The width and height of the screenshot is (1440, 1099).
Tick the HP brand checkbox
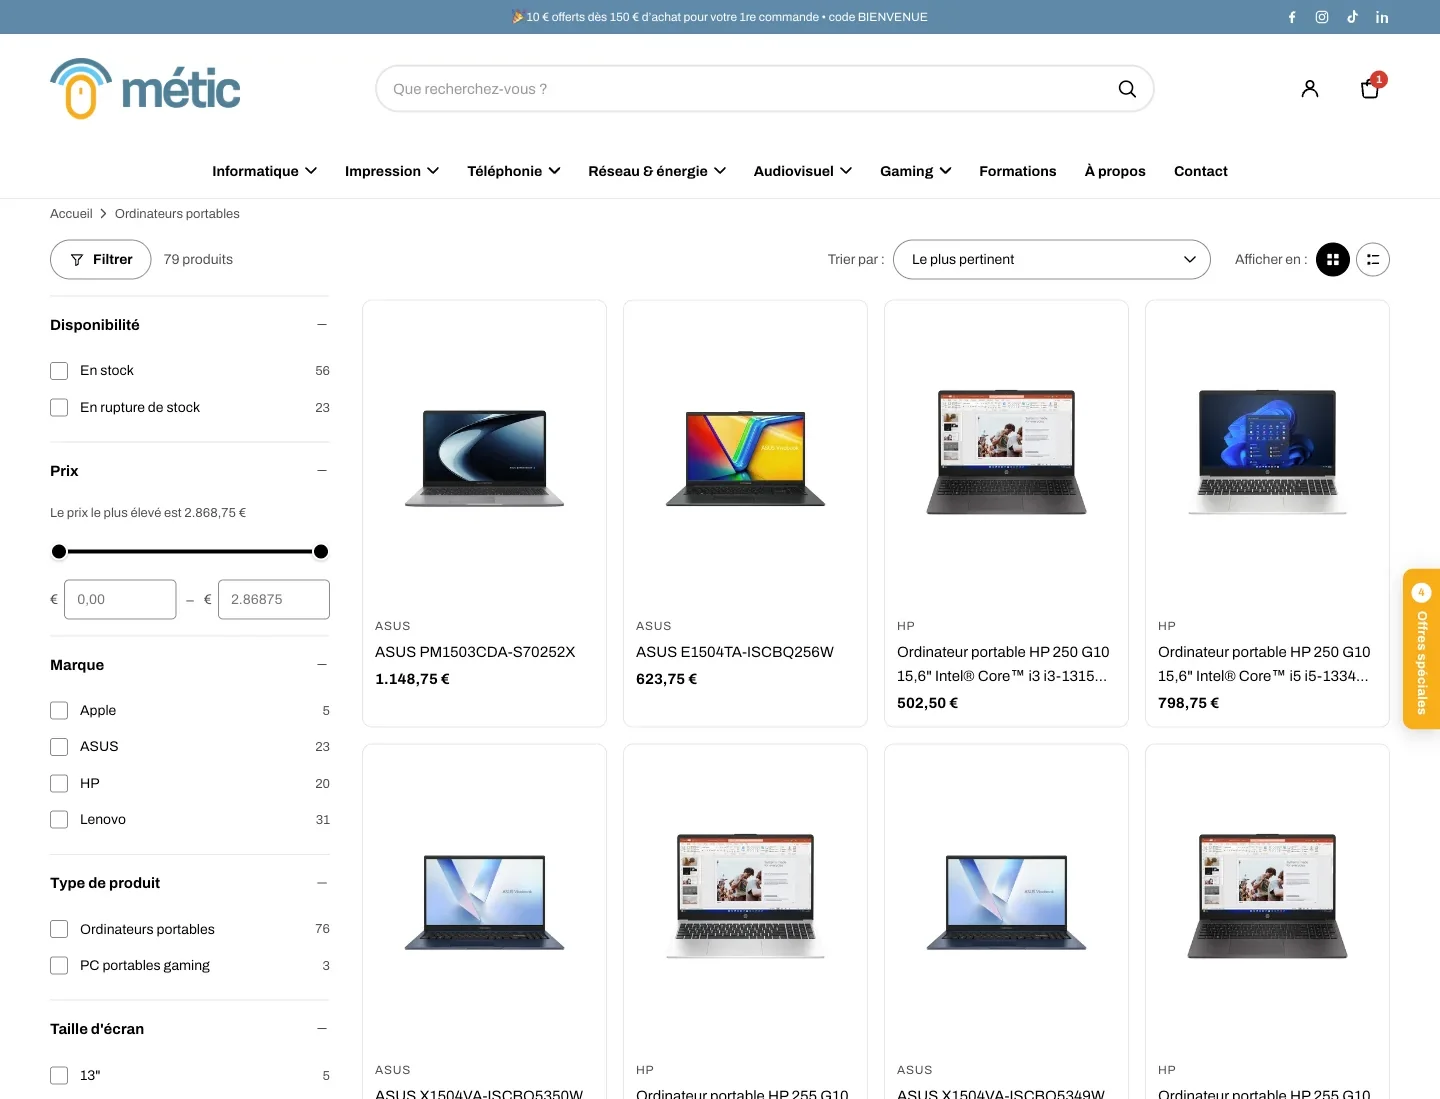(x=59, y=784)
